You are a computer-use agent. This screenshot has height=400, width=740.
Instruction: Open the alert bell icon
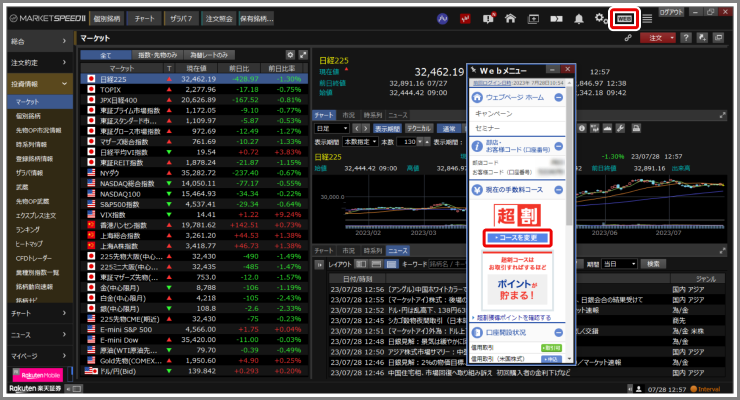(x=579, y=19)
